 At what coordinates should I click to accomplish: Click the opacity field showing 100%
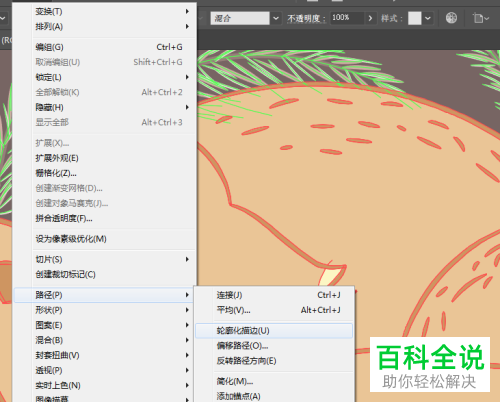[347, 18]
